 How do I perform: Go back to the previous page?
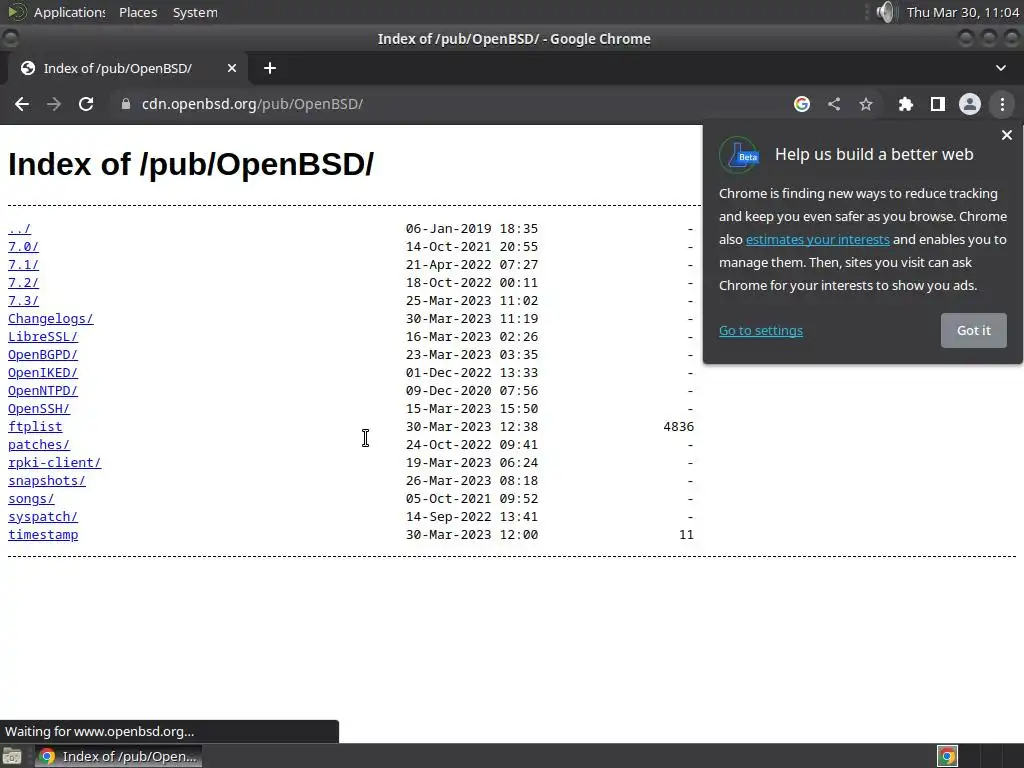(22, 104)
